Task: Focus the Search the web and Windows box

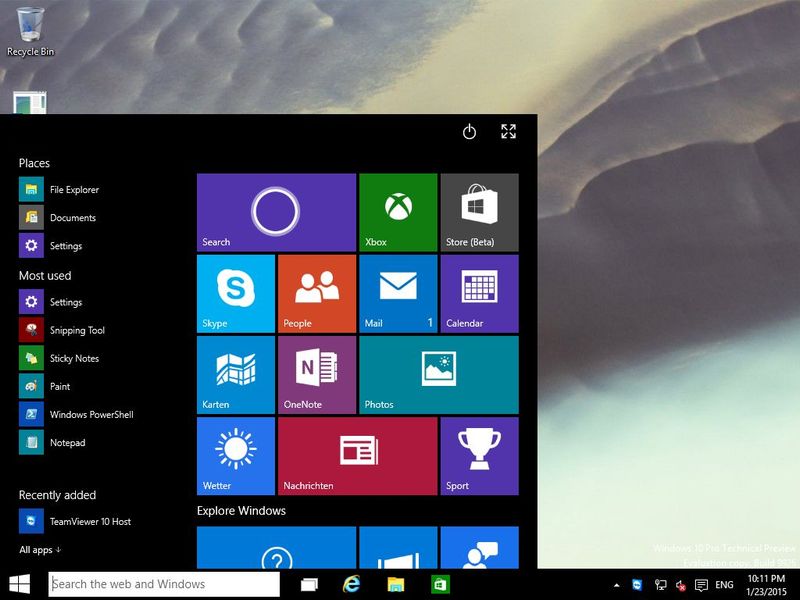Action: coord(164,584)
